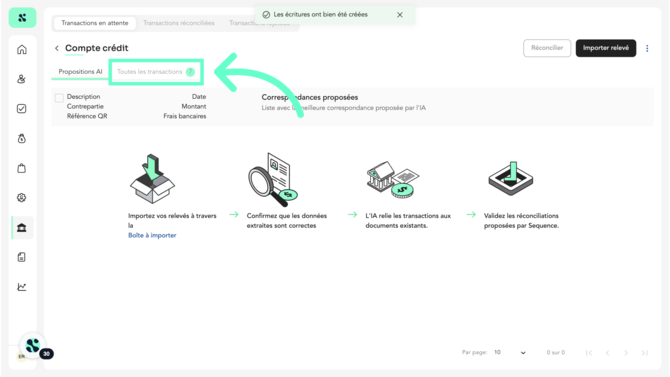Open the shopping bag section in the sidebar
The height and width of the screenshot is (377, 670).
(x=22, y=168)
